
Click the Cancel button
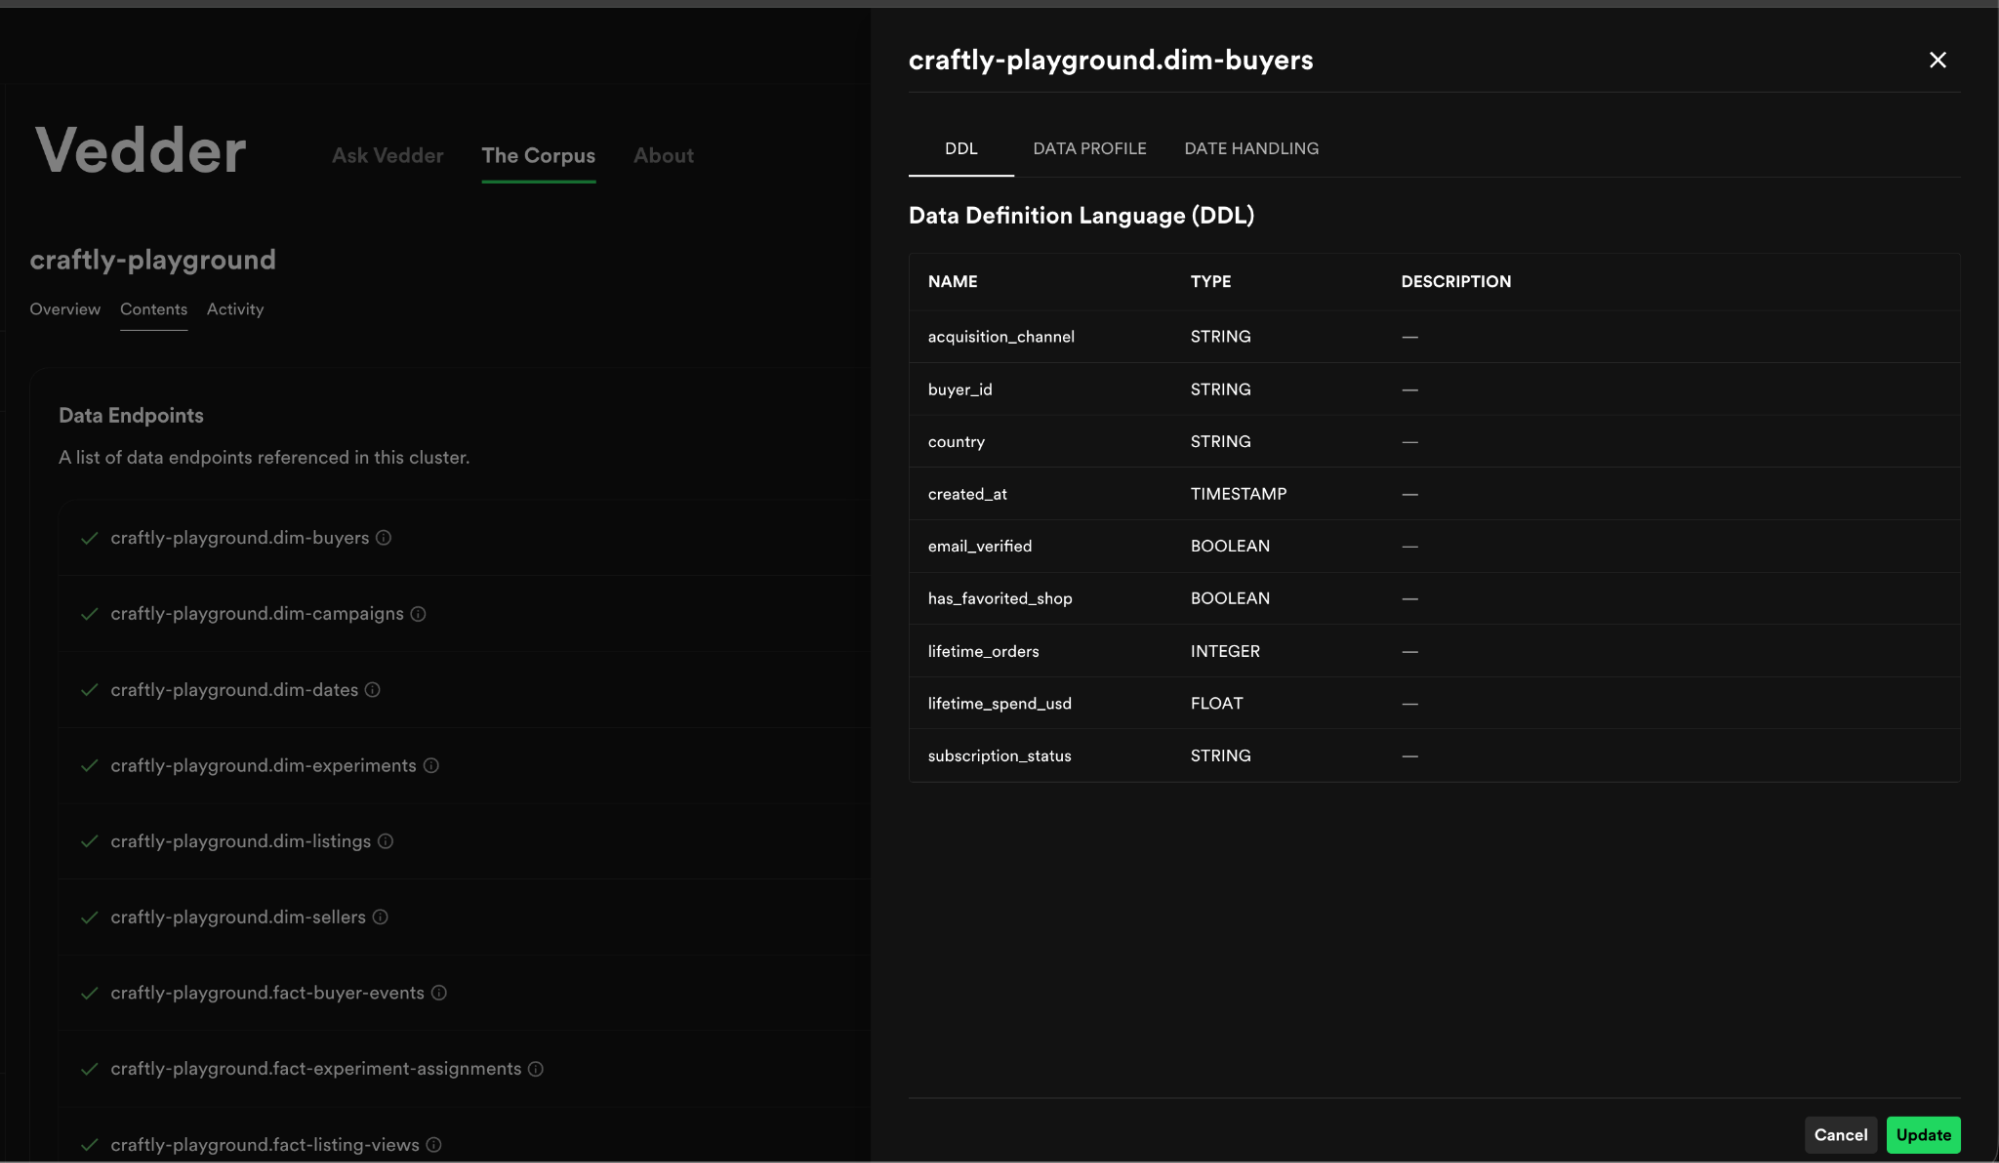1840,1135
